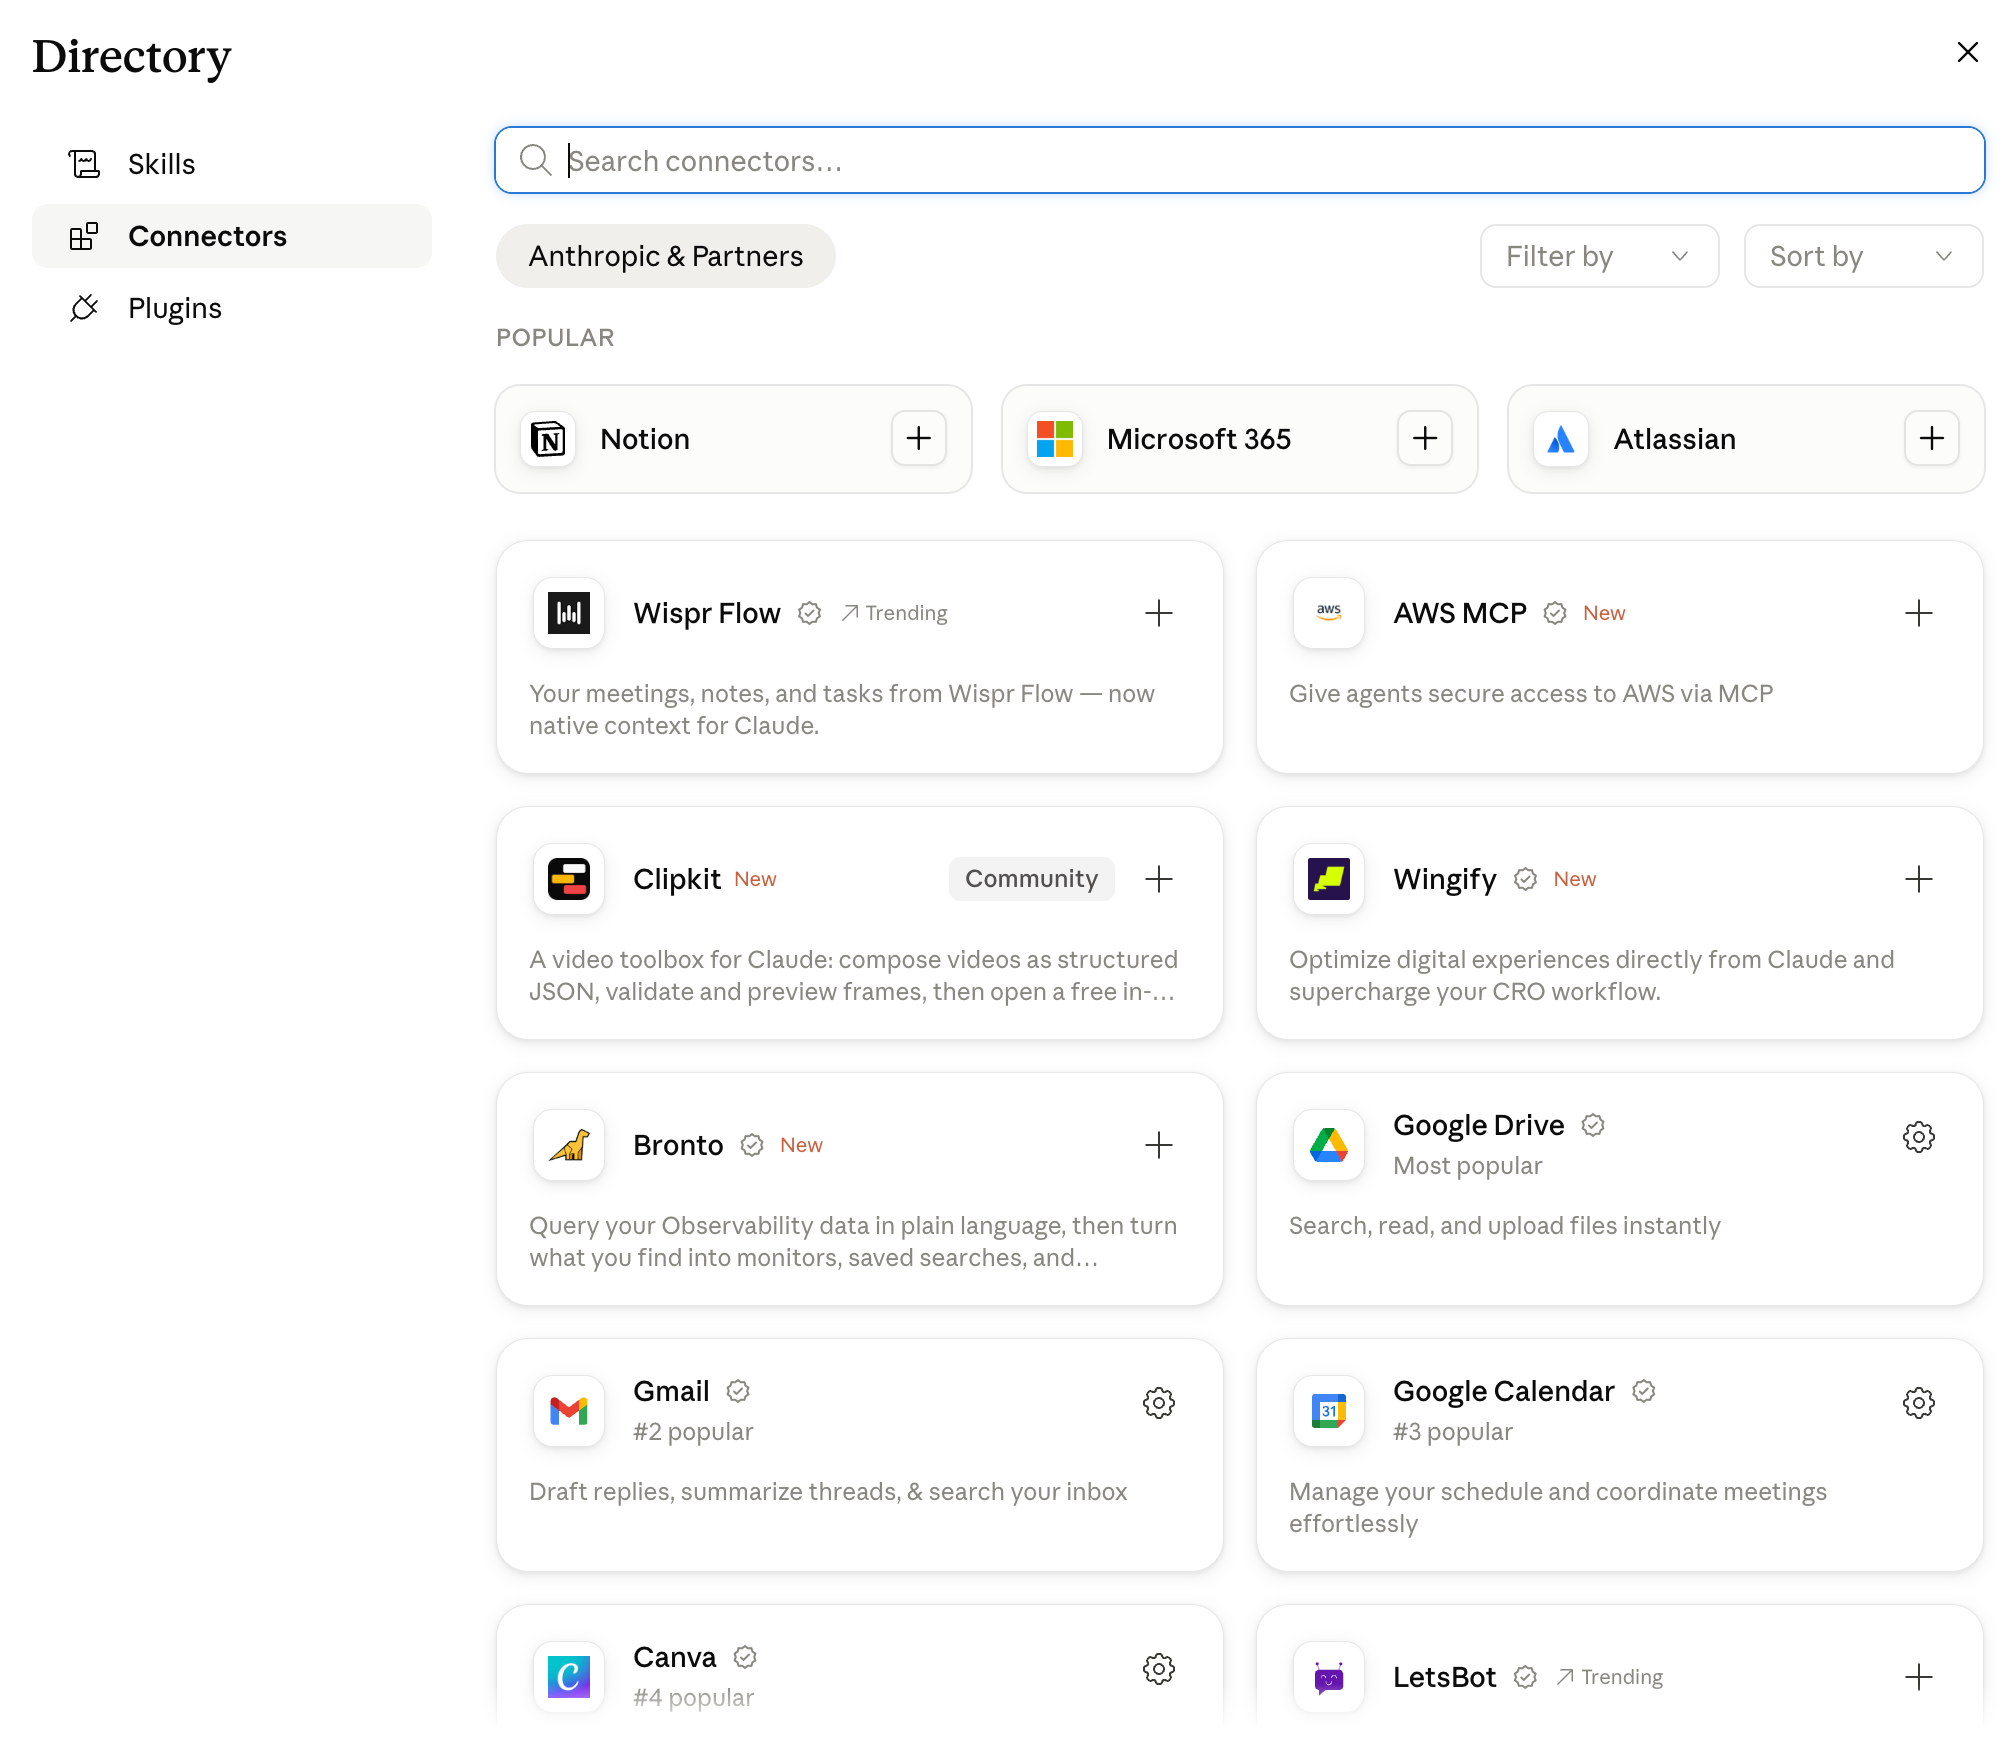Add the Microsoft 365 connector
Screen dimensions: 2012x1760
[x=1424, y=439]
